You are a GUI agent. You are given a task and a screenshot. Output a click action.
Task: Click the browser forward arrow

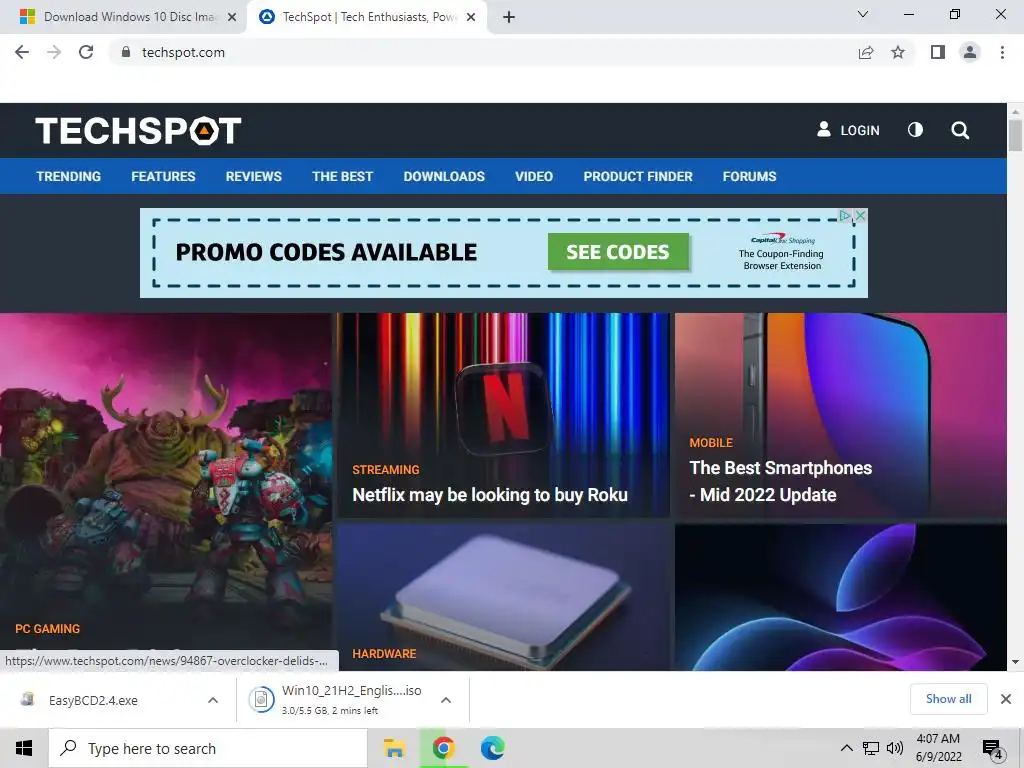point(54,52)
